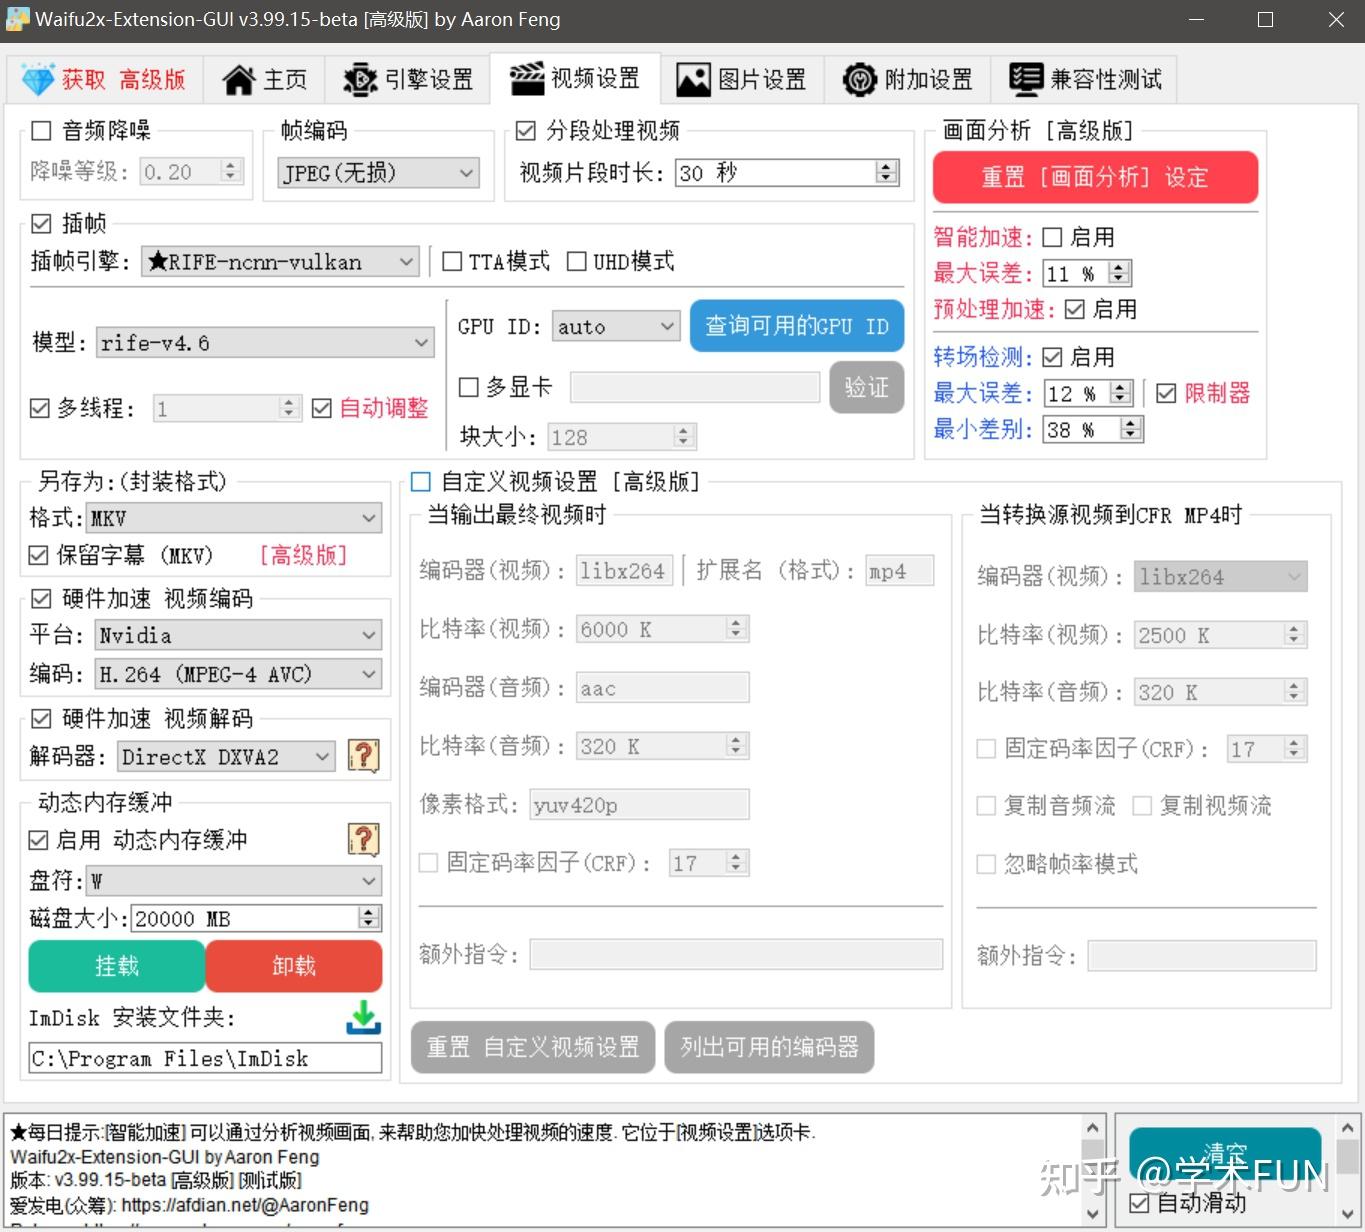The height and width of the screenshot is (1232, 1365).
Task: Click the help icon beside 启用 动态内存缓冲
Action: pos(364,840)
